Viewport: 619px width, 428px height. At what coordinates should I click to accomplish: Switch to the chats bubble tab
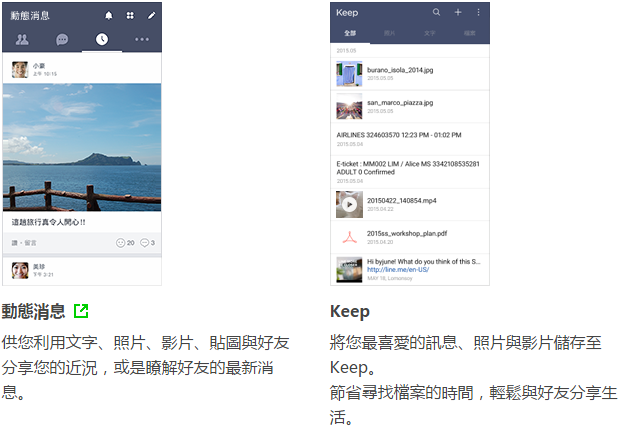pyautogui.click(x=62, y=39)
